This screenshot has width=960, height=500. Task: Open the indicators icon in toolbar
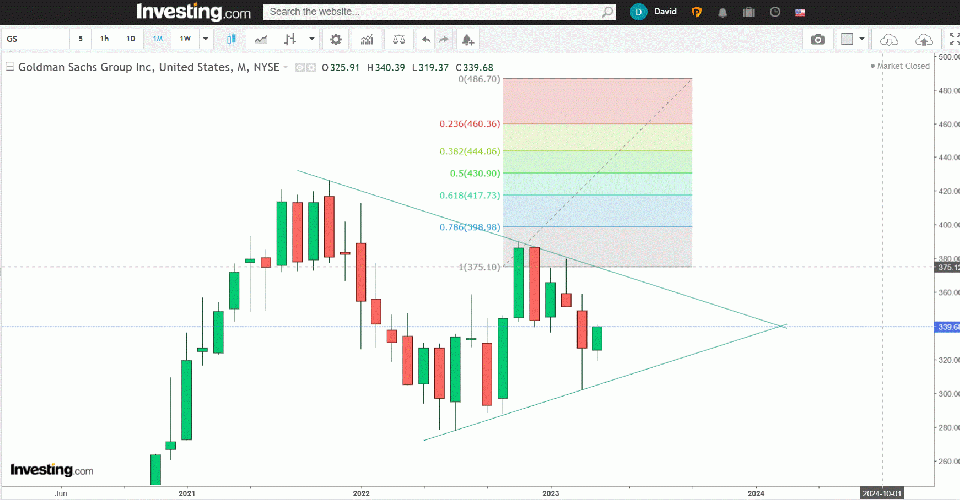[x=367, y=39]
